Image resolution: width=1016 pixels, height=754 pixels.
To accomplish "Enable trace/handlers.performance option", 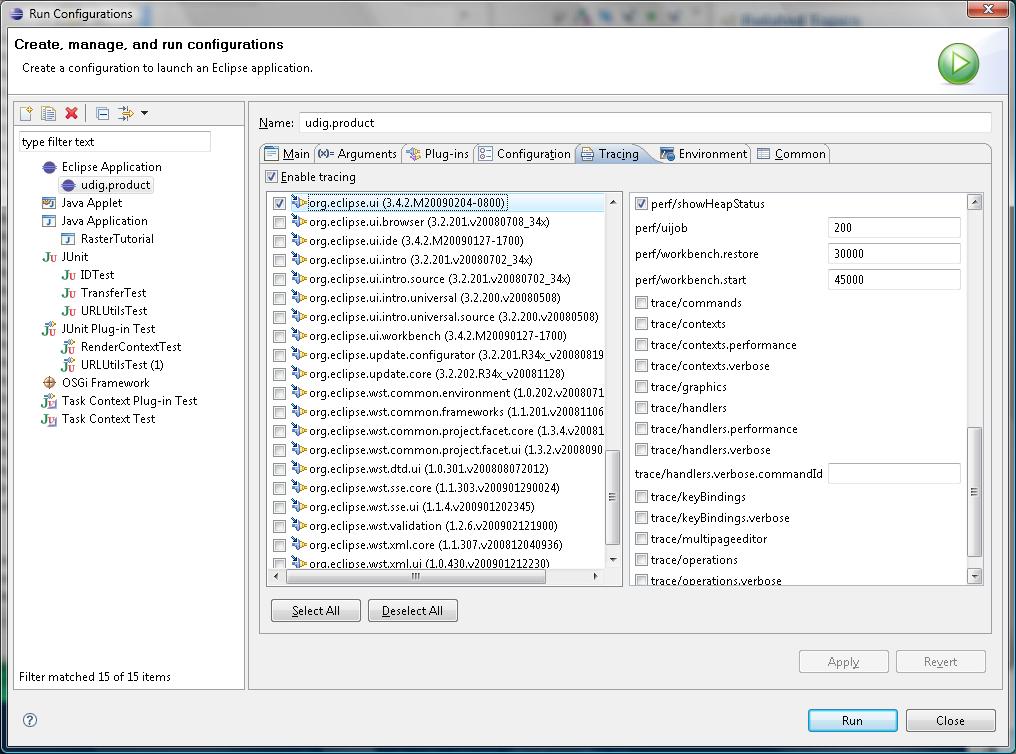I will tap(641, 429).
